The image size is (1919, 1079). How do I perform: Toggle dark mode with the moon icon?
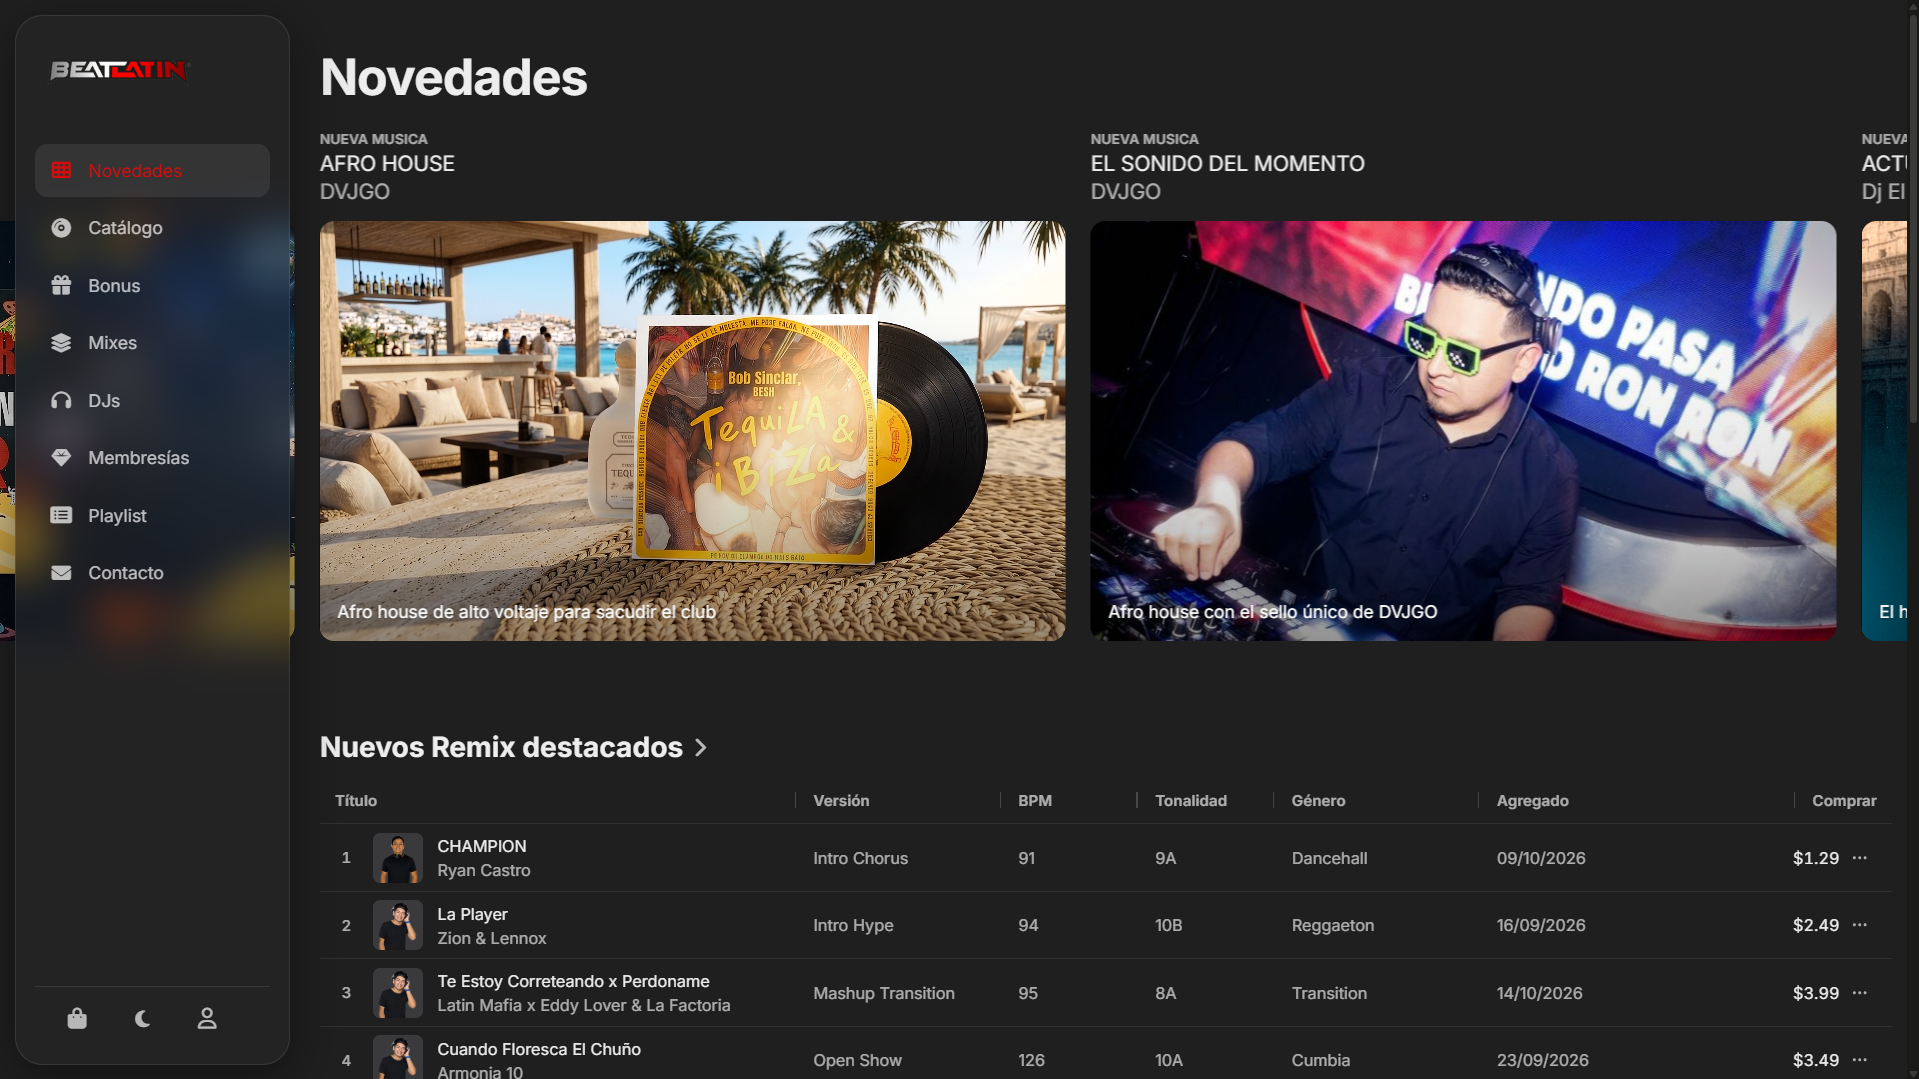click(x=142, y=1018)
